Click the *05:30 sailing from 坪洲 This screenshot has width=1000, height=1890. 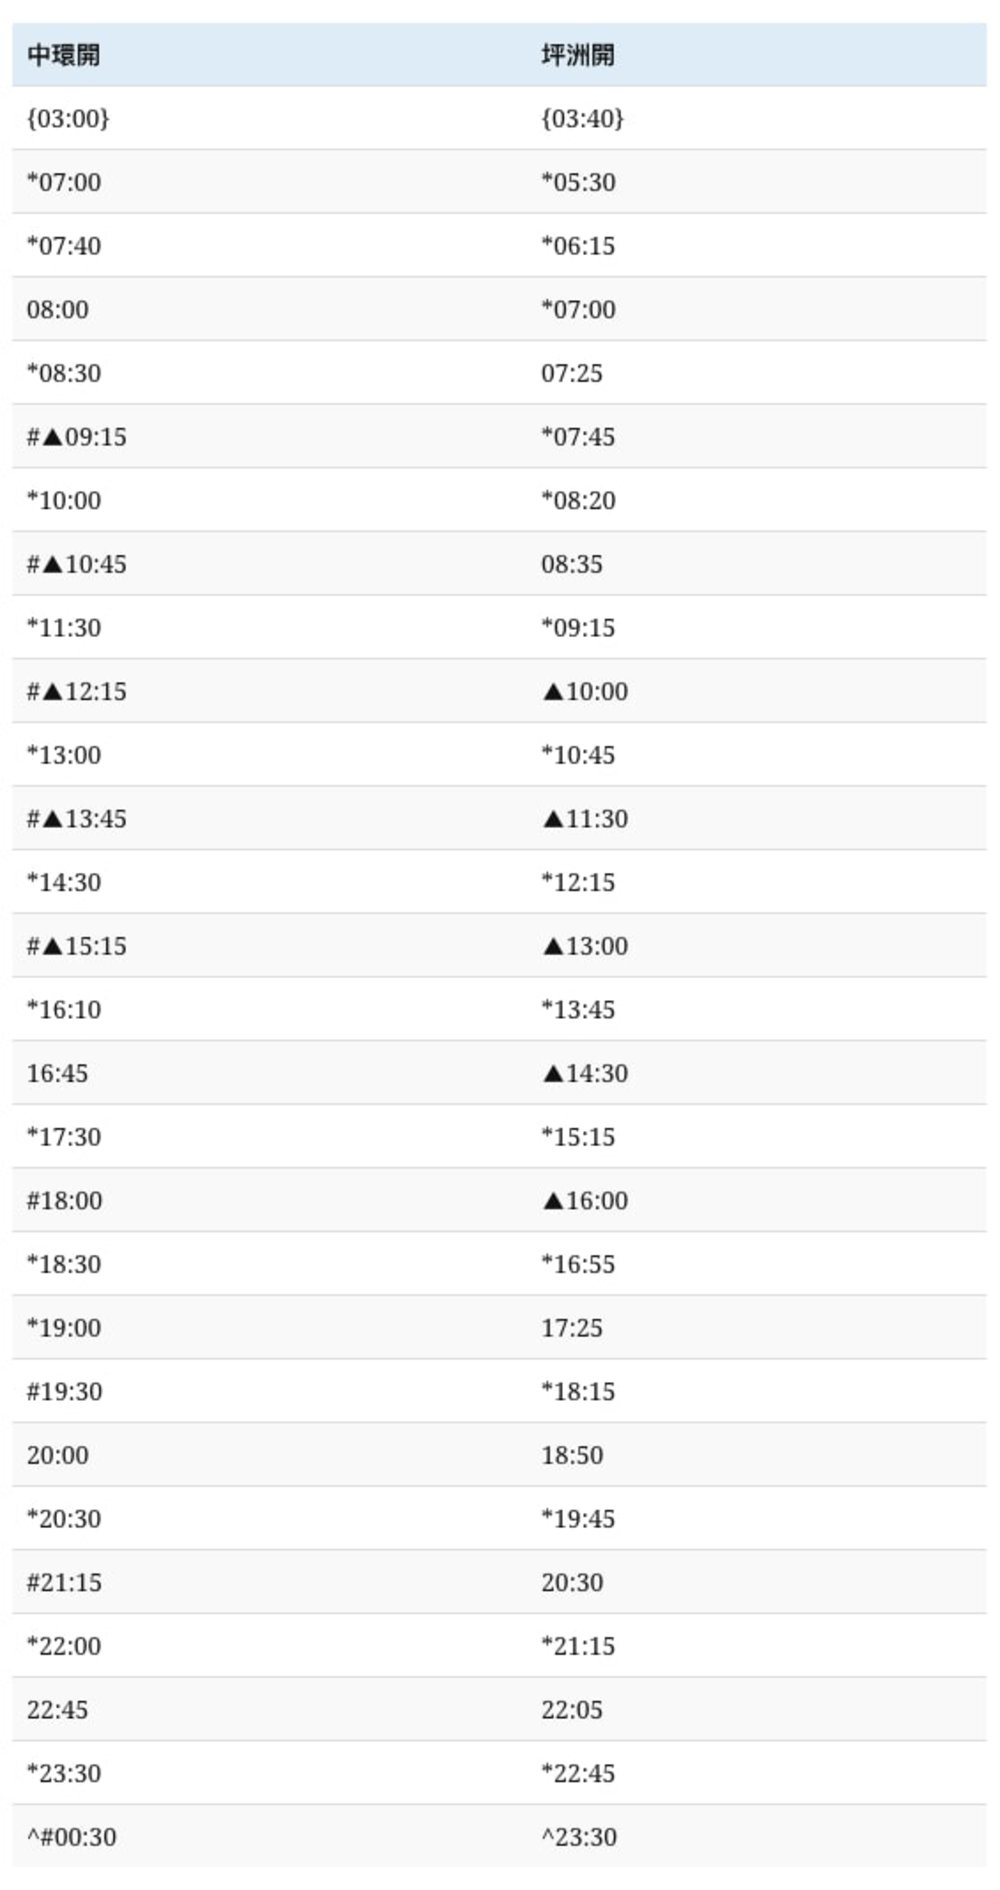pos(578,182)
